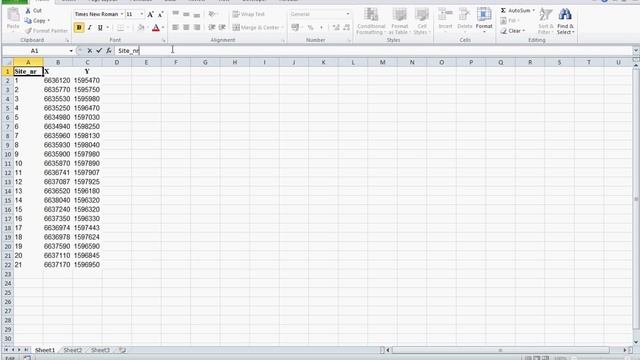This screenshot has width=640, height=360.
Task: Open the Font dialog launcher
Action: (x=163, y=40)
